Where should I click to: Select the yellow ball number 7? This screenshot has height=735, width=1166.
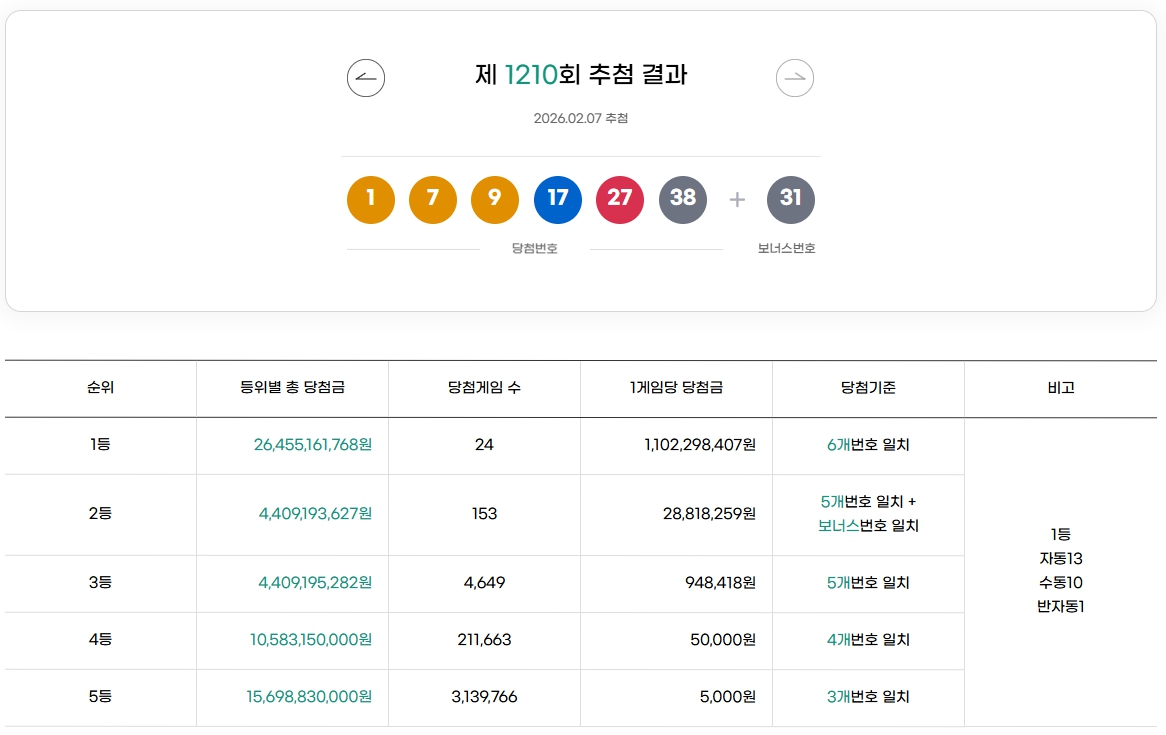click(432, 199)
